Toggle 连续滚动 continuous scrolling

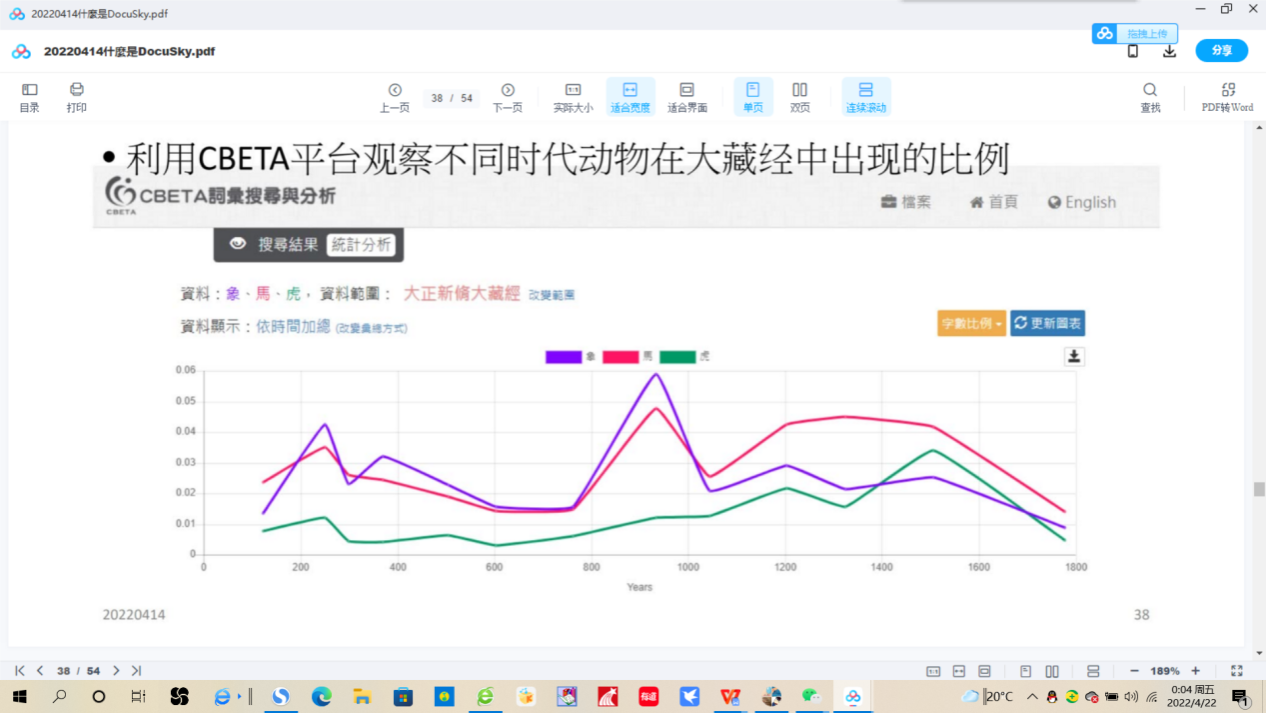(866, 97)
